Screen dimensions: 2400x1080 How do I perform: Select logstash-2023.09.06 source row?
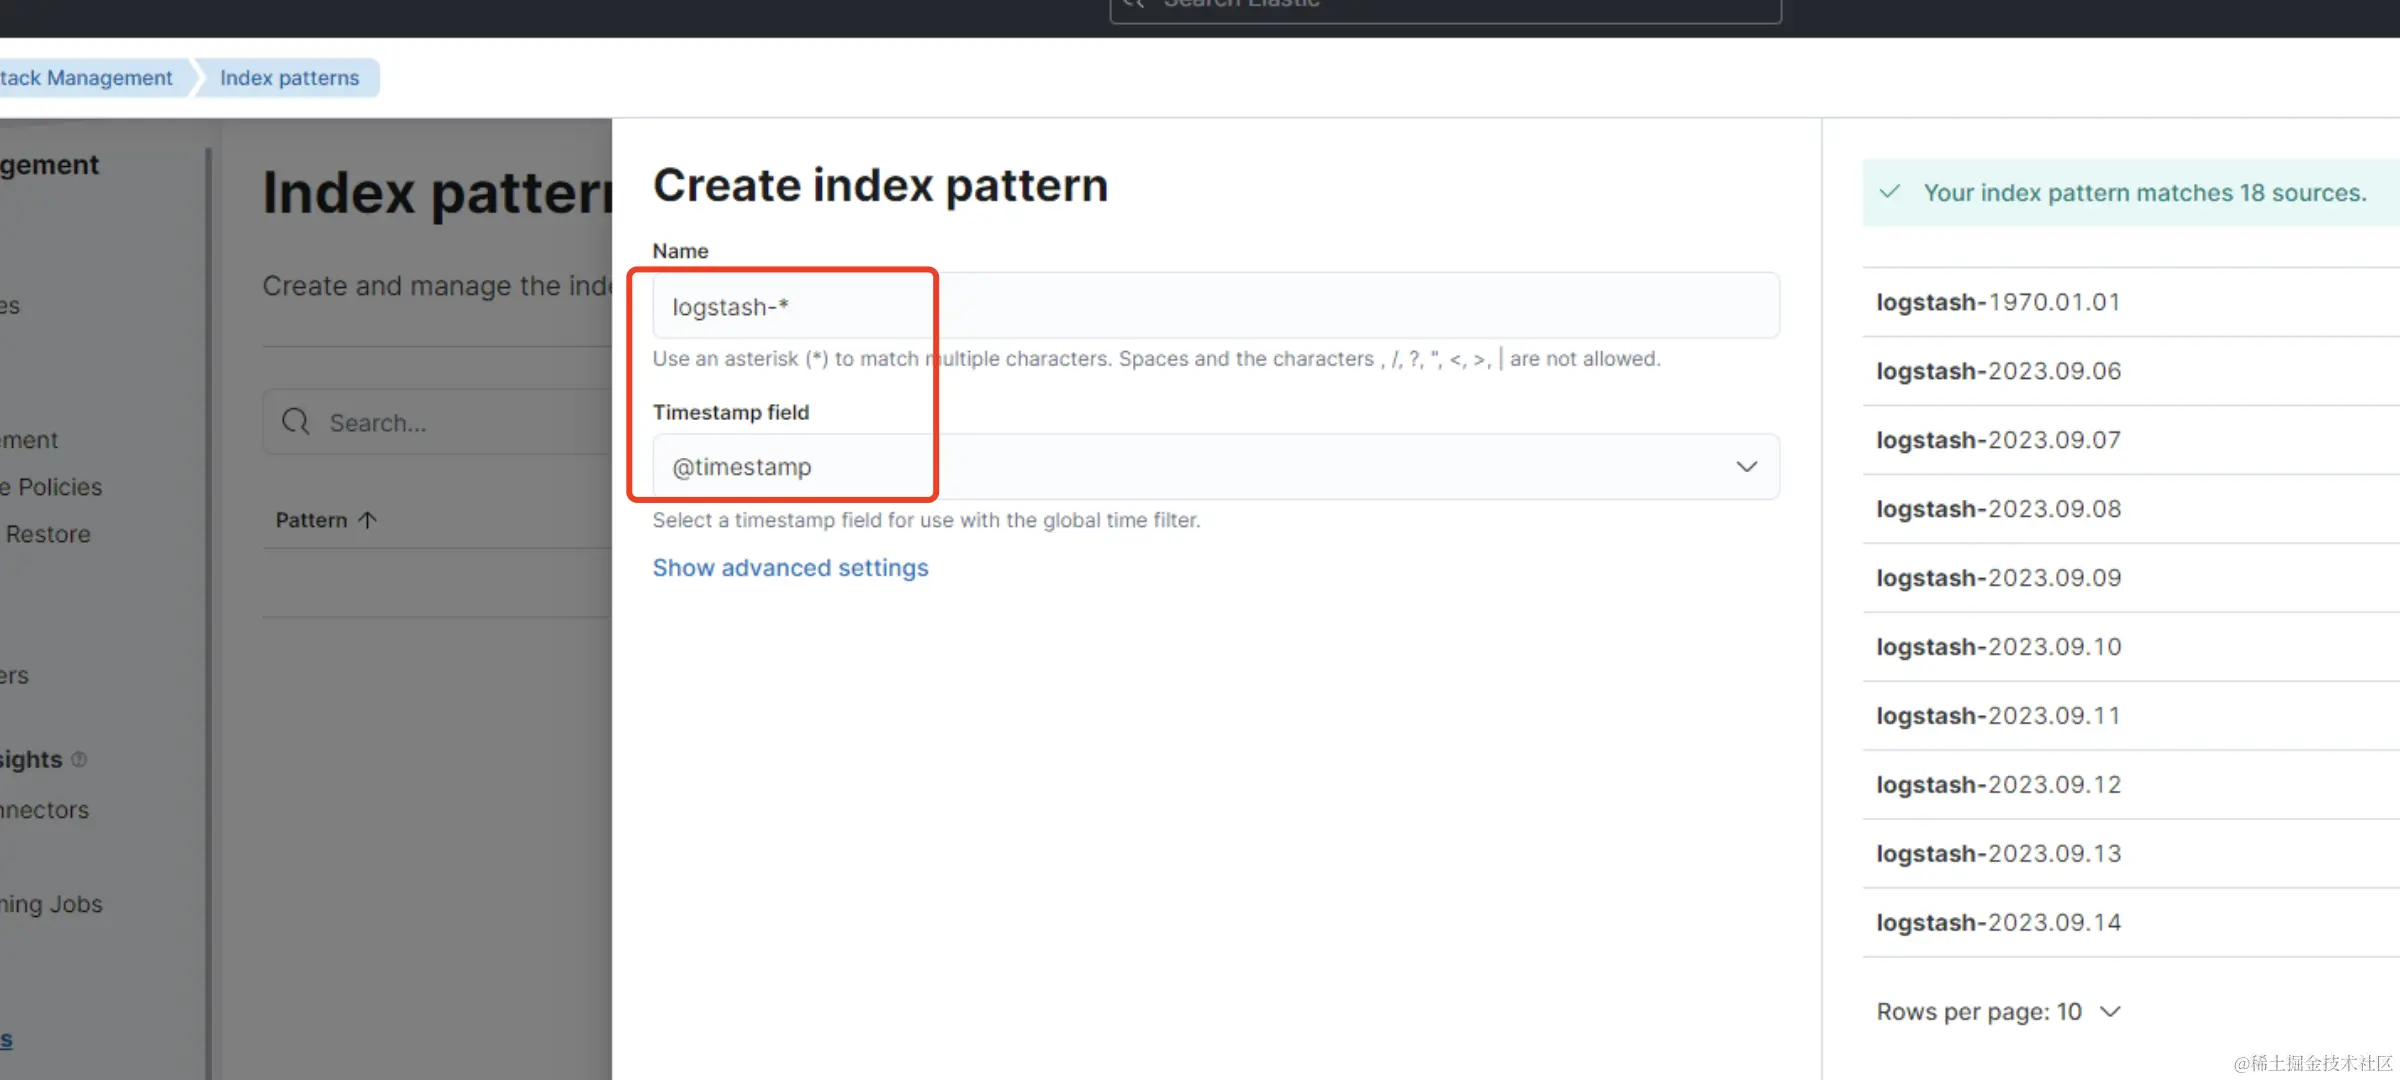2130,371
